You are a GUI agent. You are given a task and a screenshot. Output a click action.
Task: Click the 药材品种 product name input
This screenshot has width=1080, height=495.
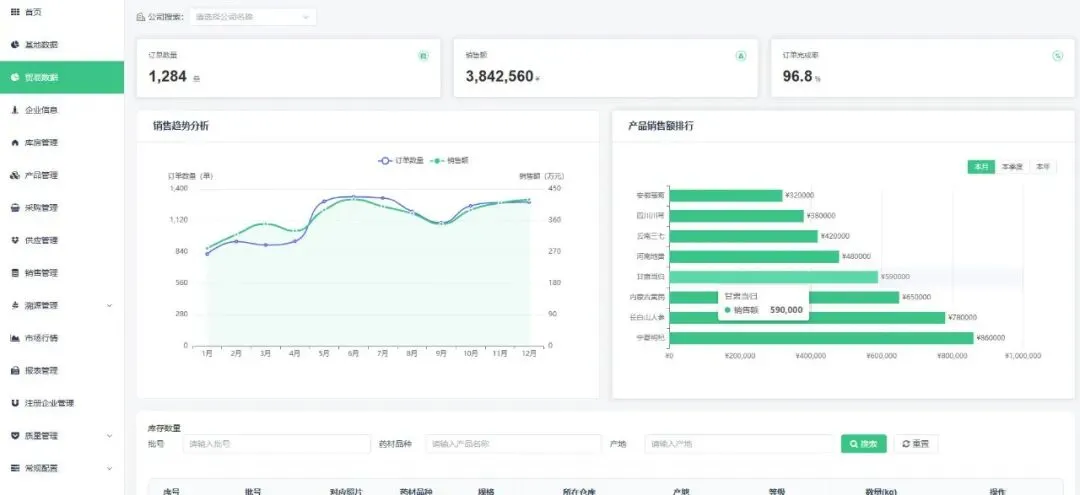click(513, 444)
